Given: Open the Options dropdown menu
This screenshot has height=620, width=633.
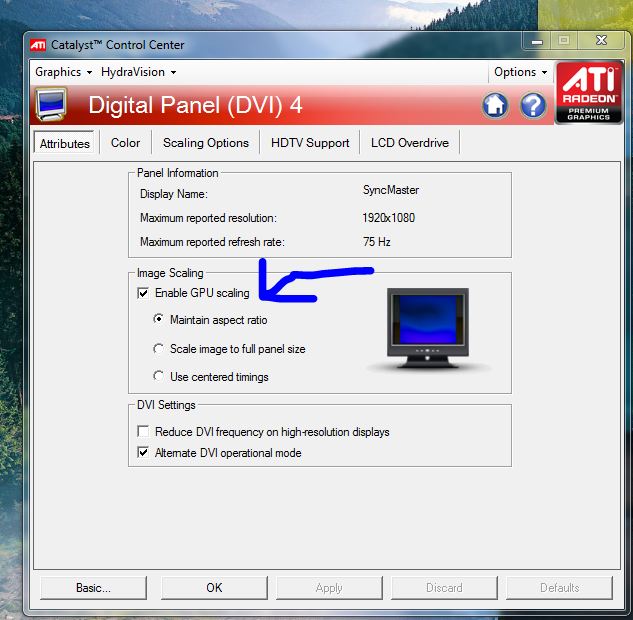Looking at the screenshot, I should pyautogui.click(x=520, y=72).
